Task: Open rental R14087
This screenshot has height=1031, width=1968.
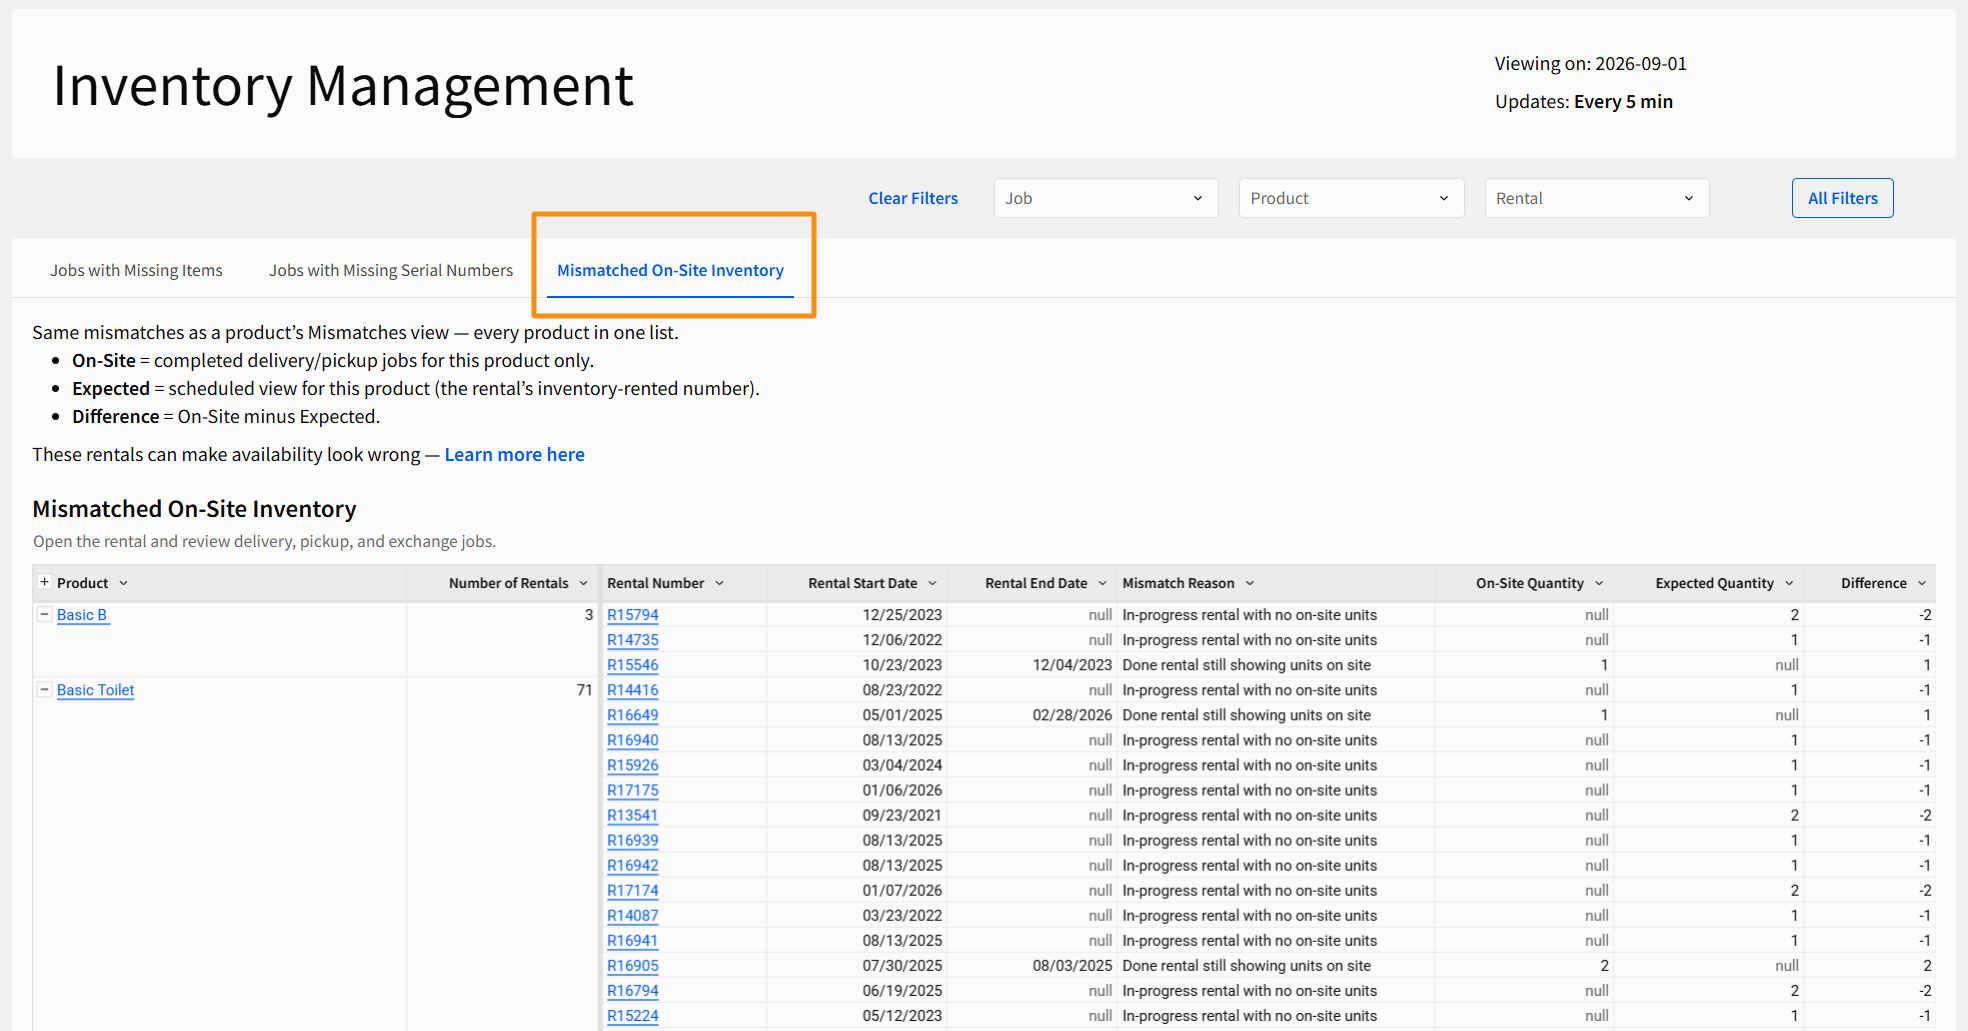Action: [633, 915]
